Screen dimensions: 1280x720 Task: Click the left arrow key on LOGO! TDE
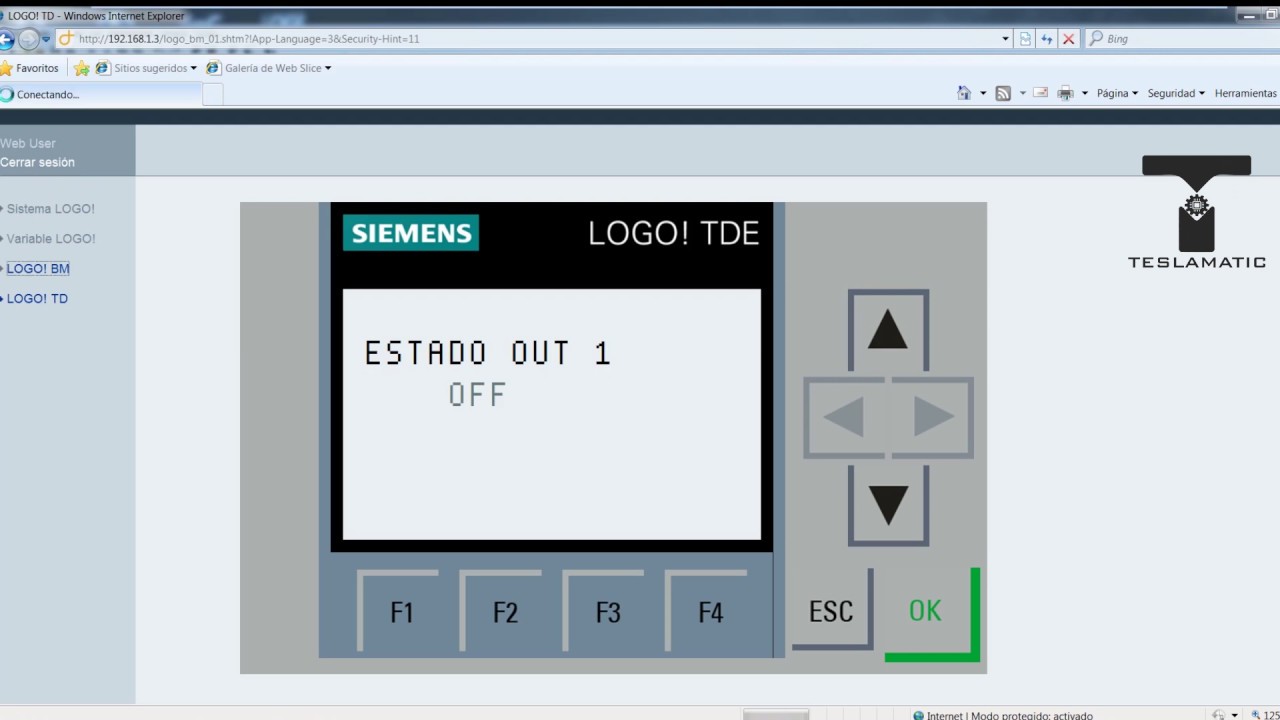tap(844, 417)
